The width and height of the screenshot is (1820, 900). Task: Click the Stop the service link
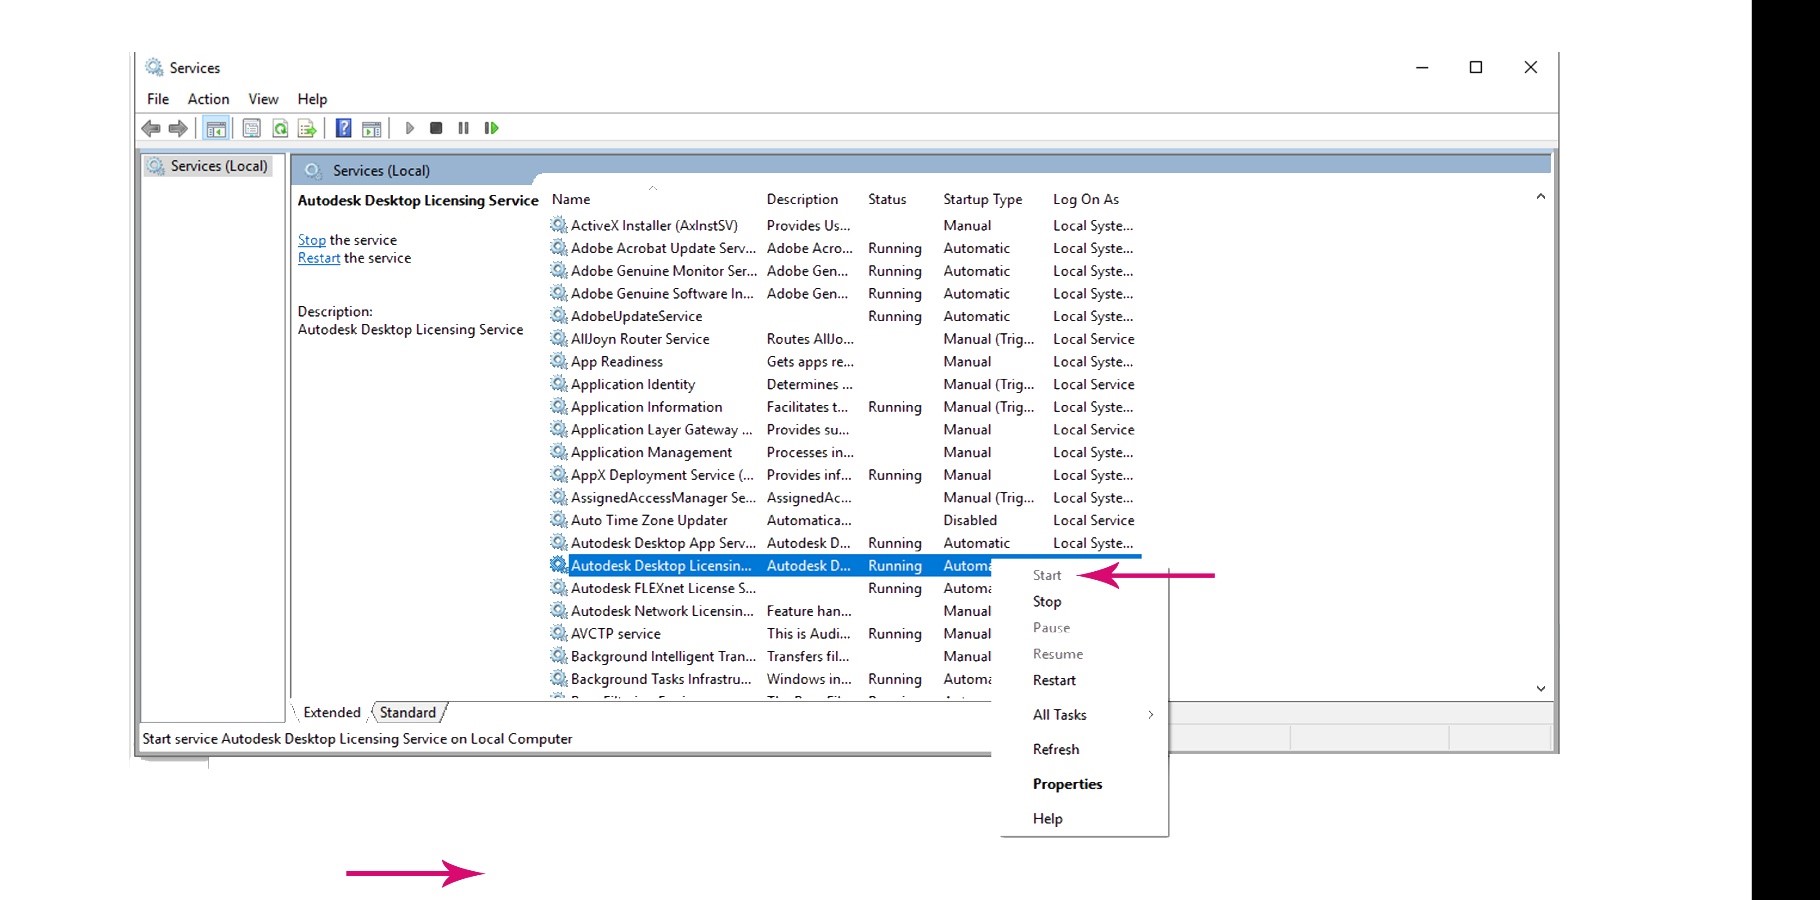[311, 239]
